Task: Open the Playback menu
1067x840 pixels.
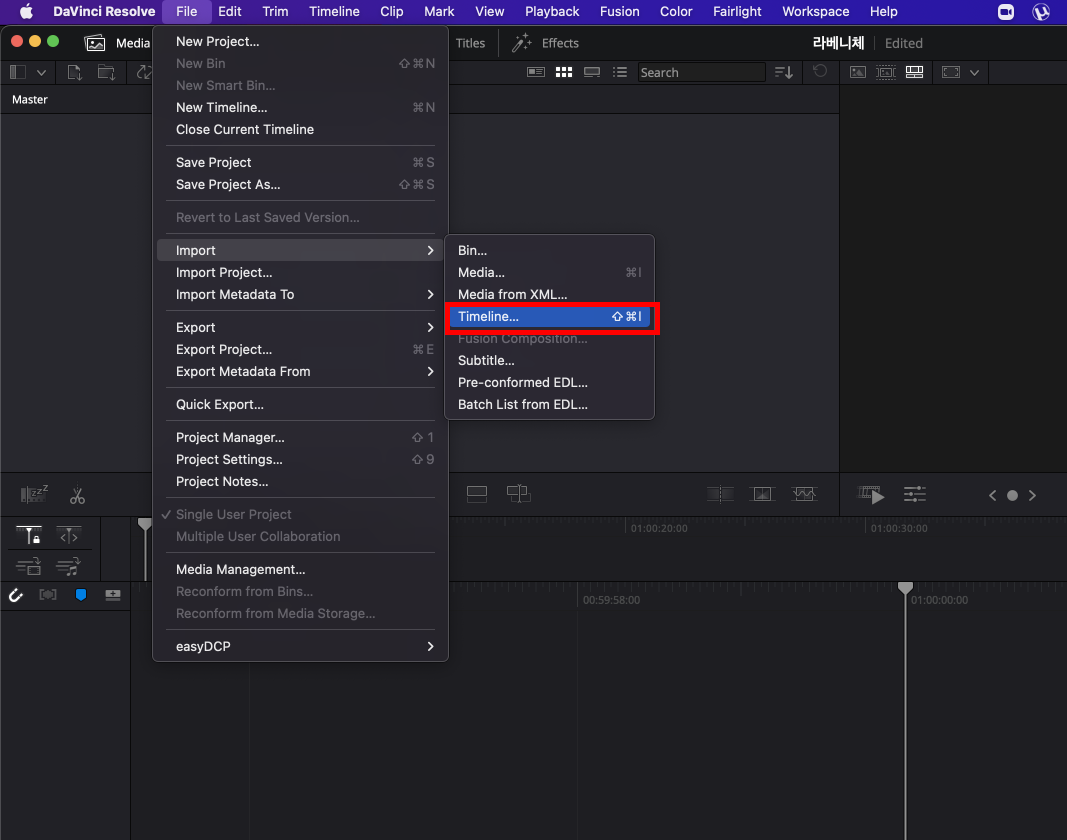Action: point(552,12)
